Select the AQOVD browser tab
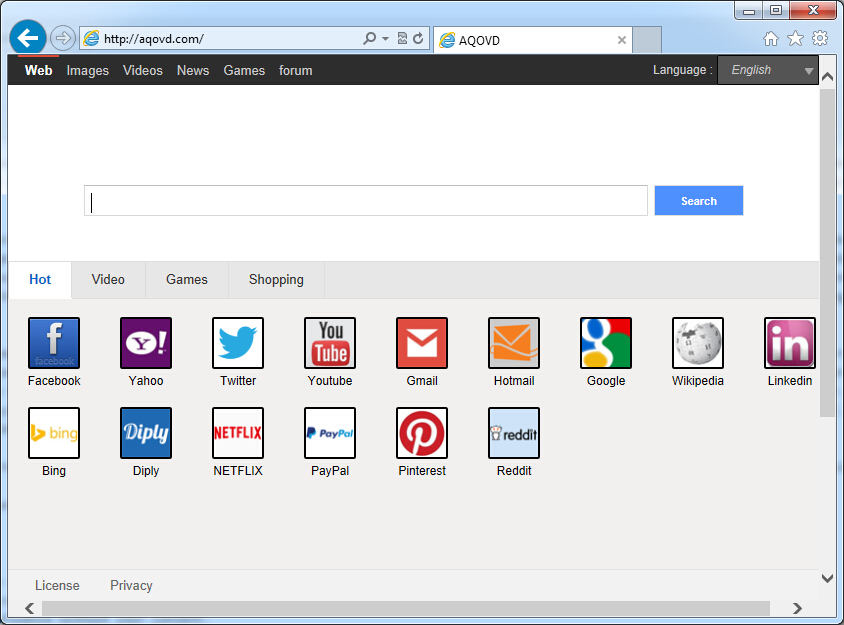The image size is (844, 625). click(x=533, y=40)
